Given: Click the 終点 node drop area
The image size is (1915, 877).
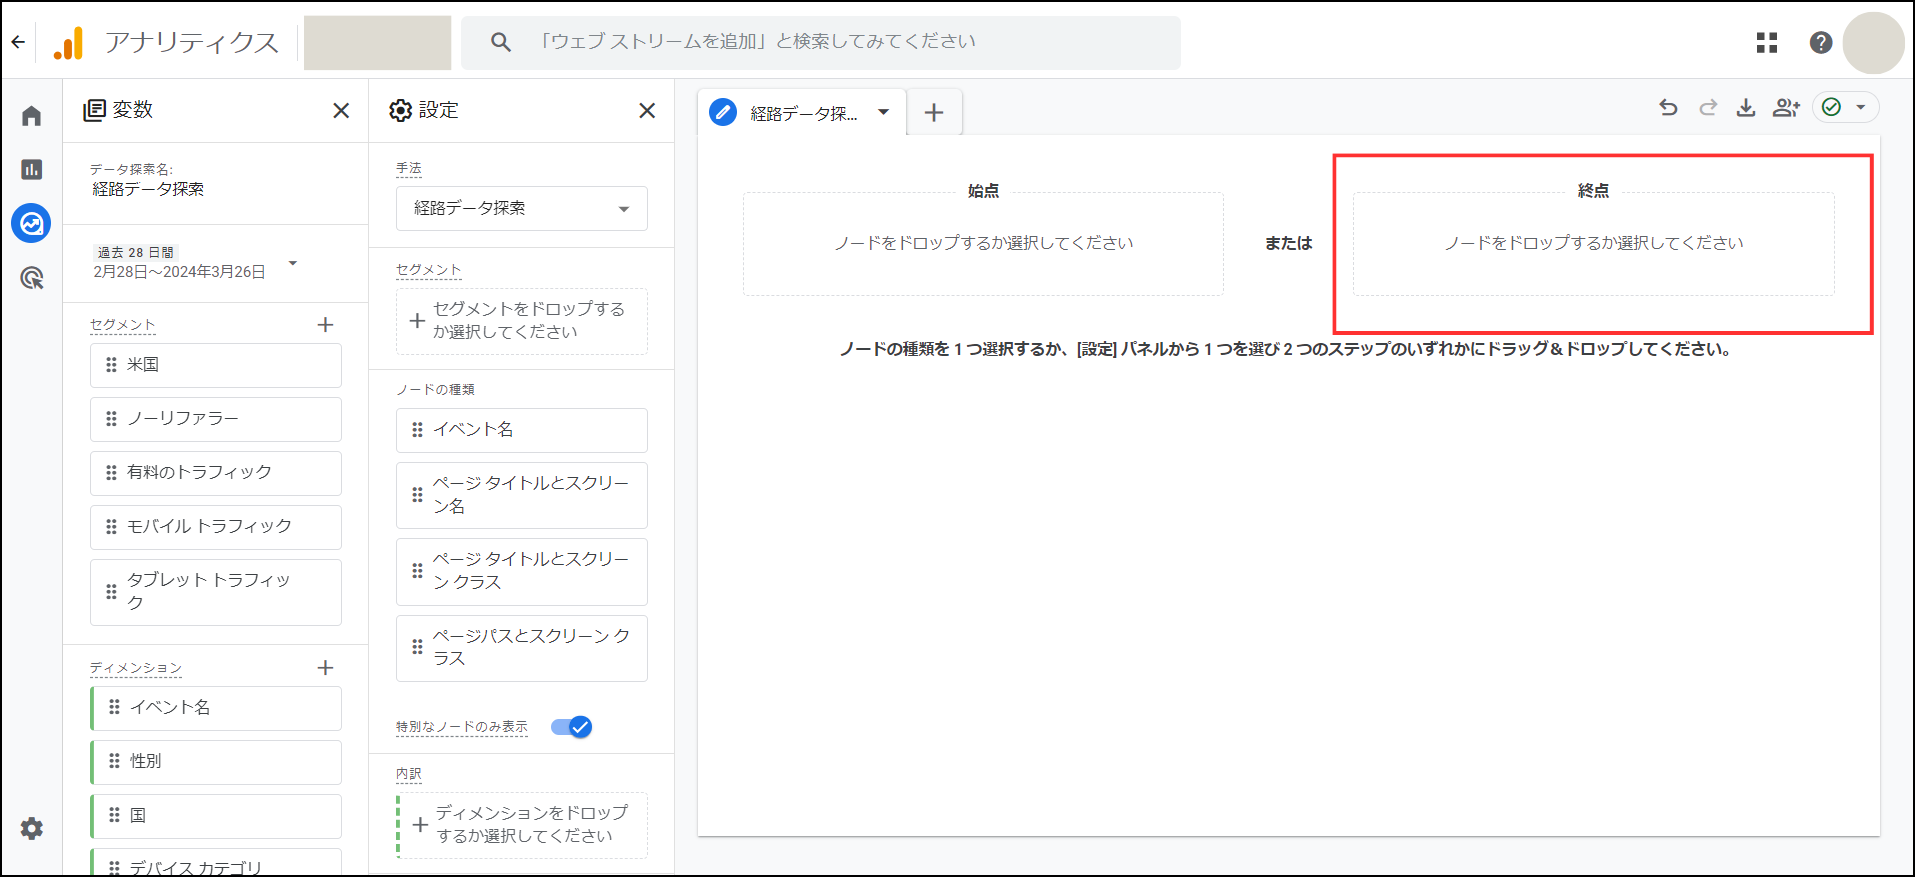Looking at the screenshot, I should (x=1594, y=244).
